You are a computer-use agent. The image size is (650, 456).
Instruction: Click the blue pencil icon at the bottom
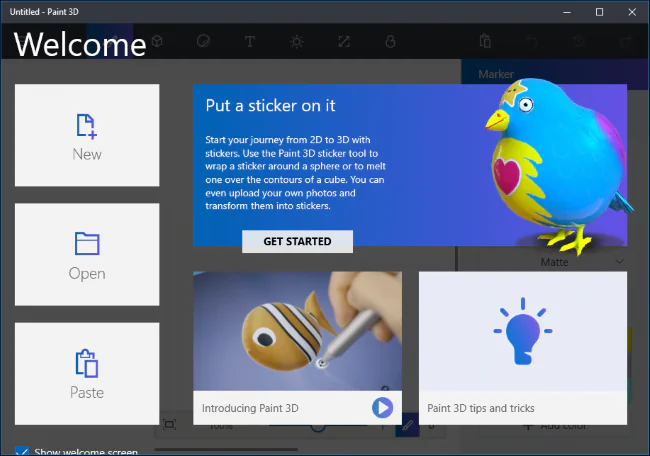(x=407, y=425)
